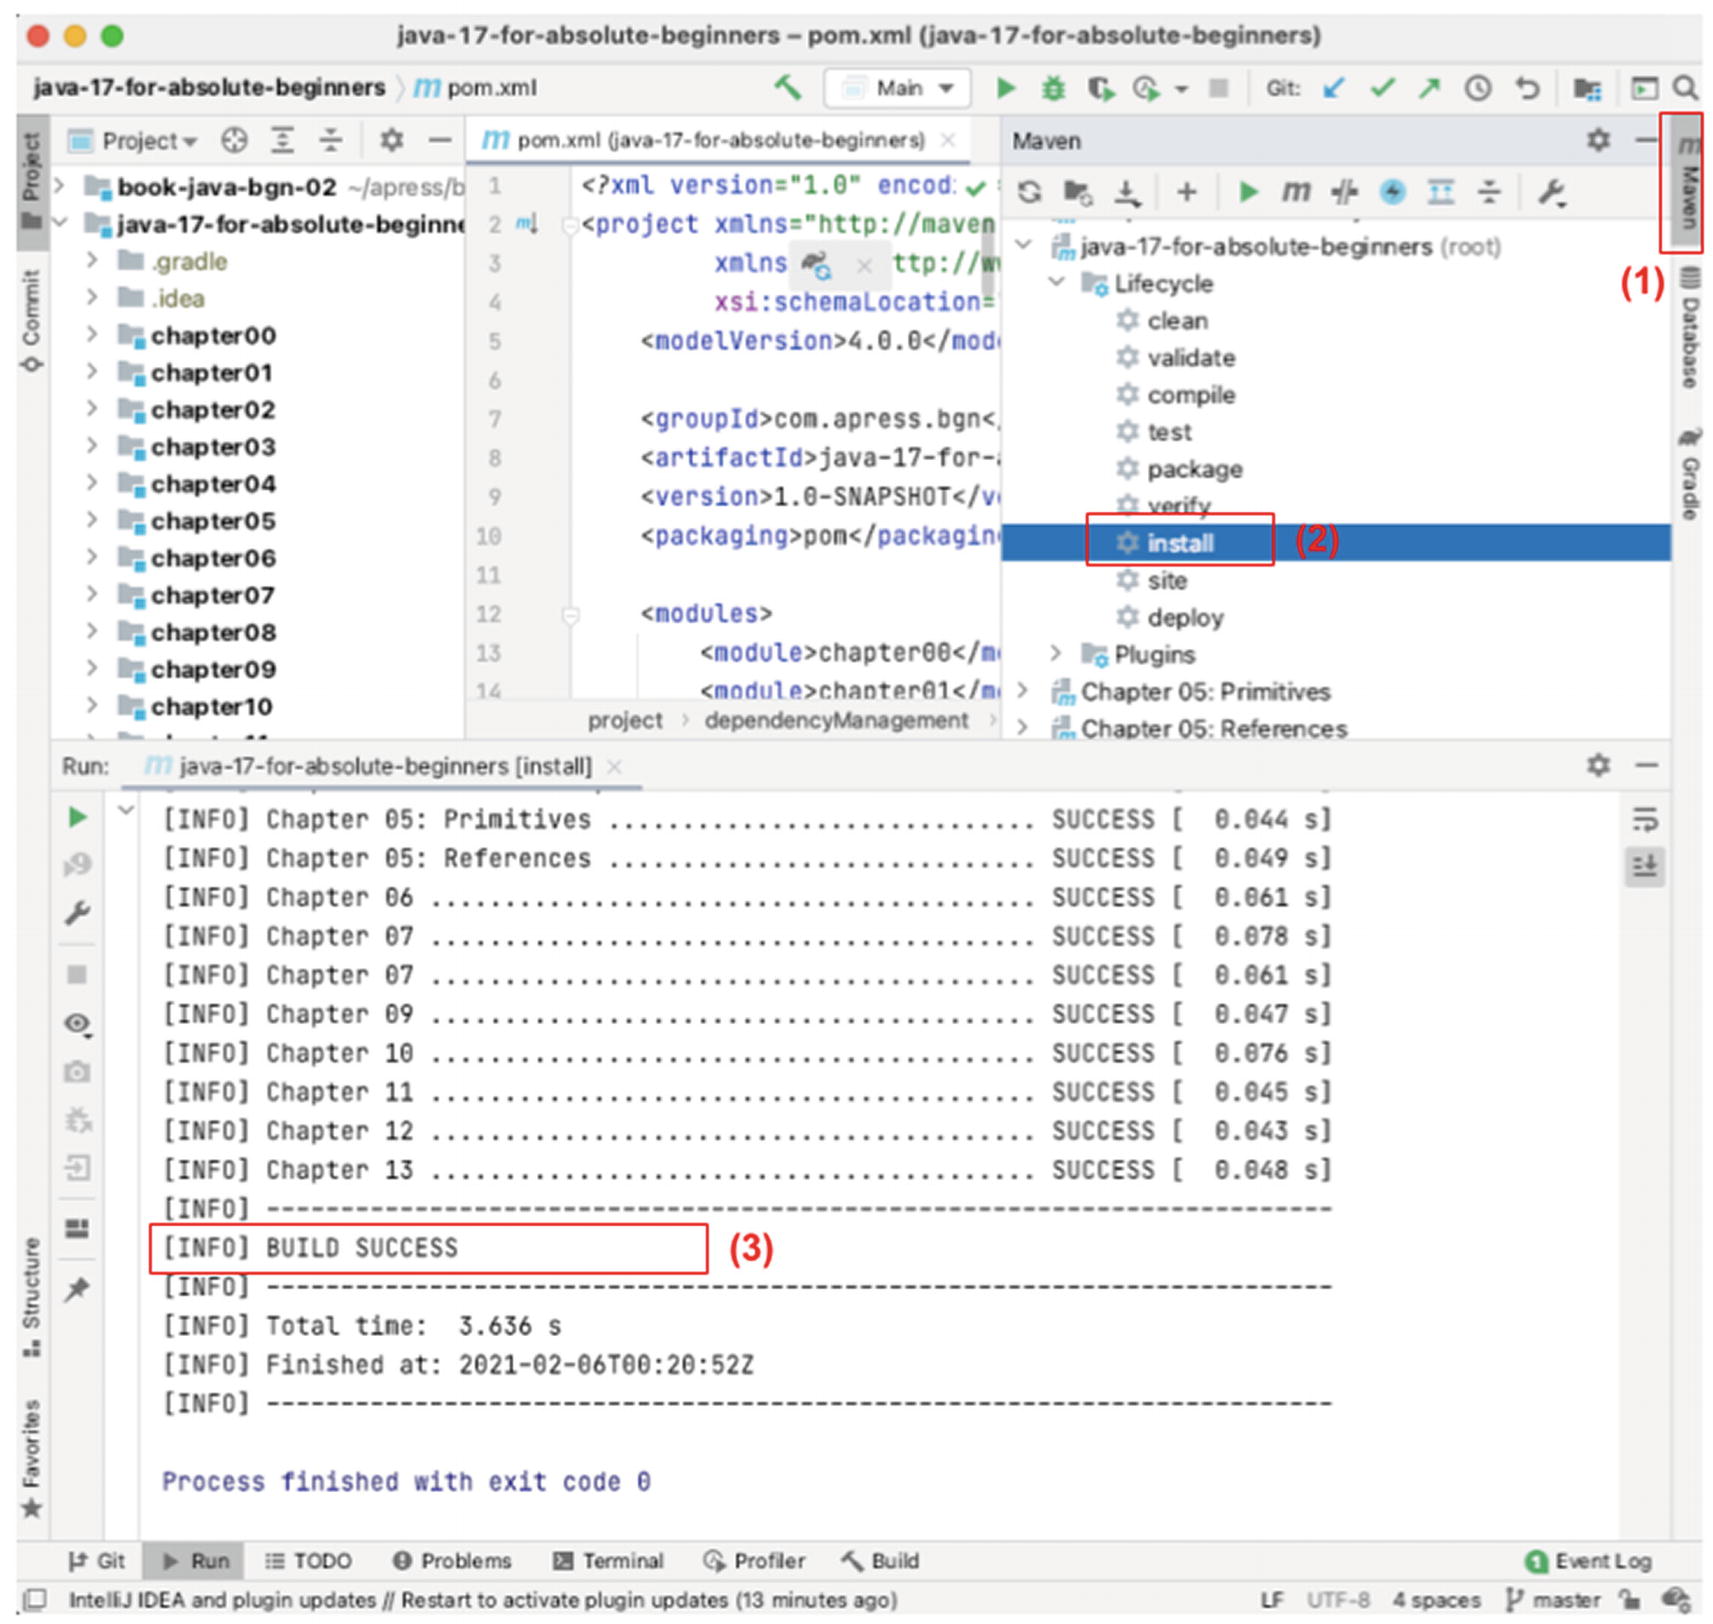
Task: Toggle soft-wrap in Run console
Action: coord(1644,820)
